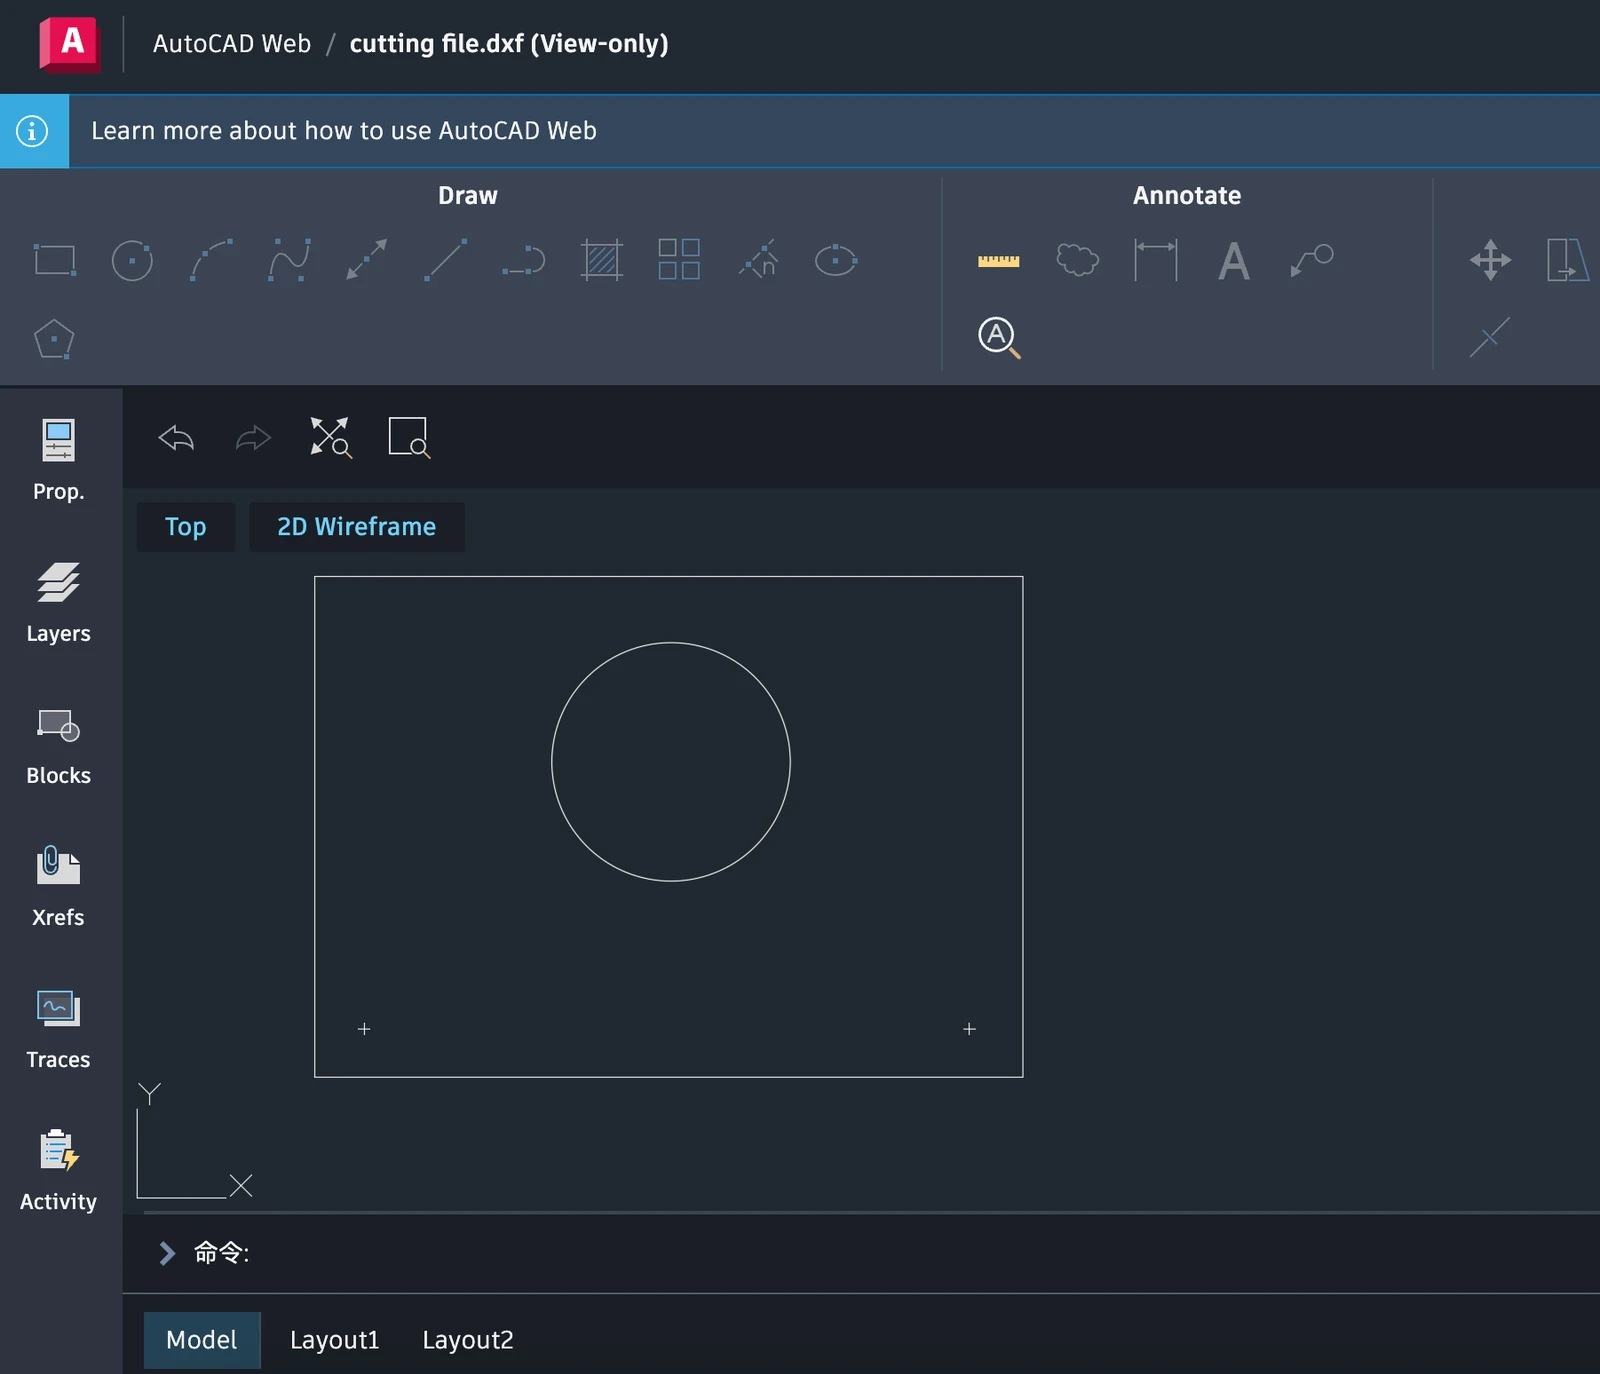Redo the last action

[253, 438]
